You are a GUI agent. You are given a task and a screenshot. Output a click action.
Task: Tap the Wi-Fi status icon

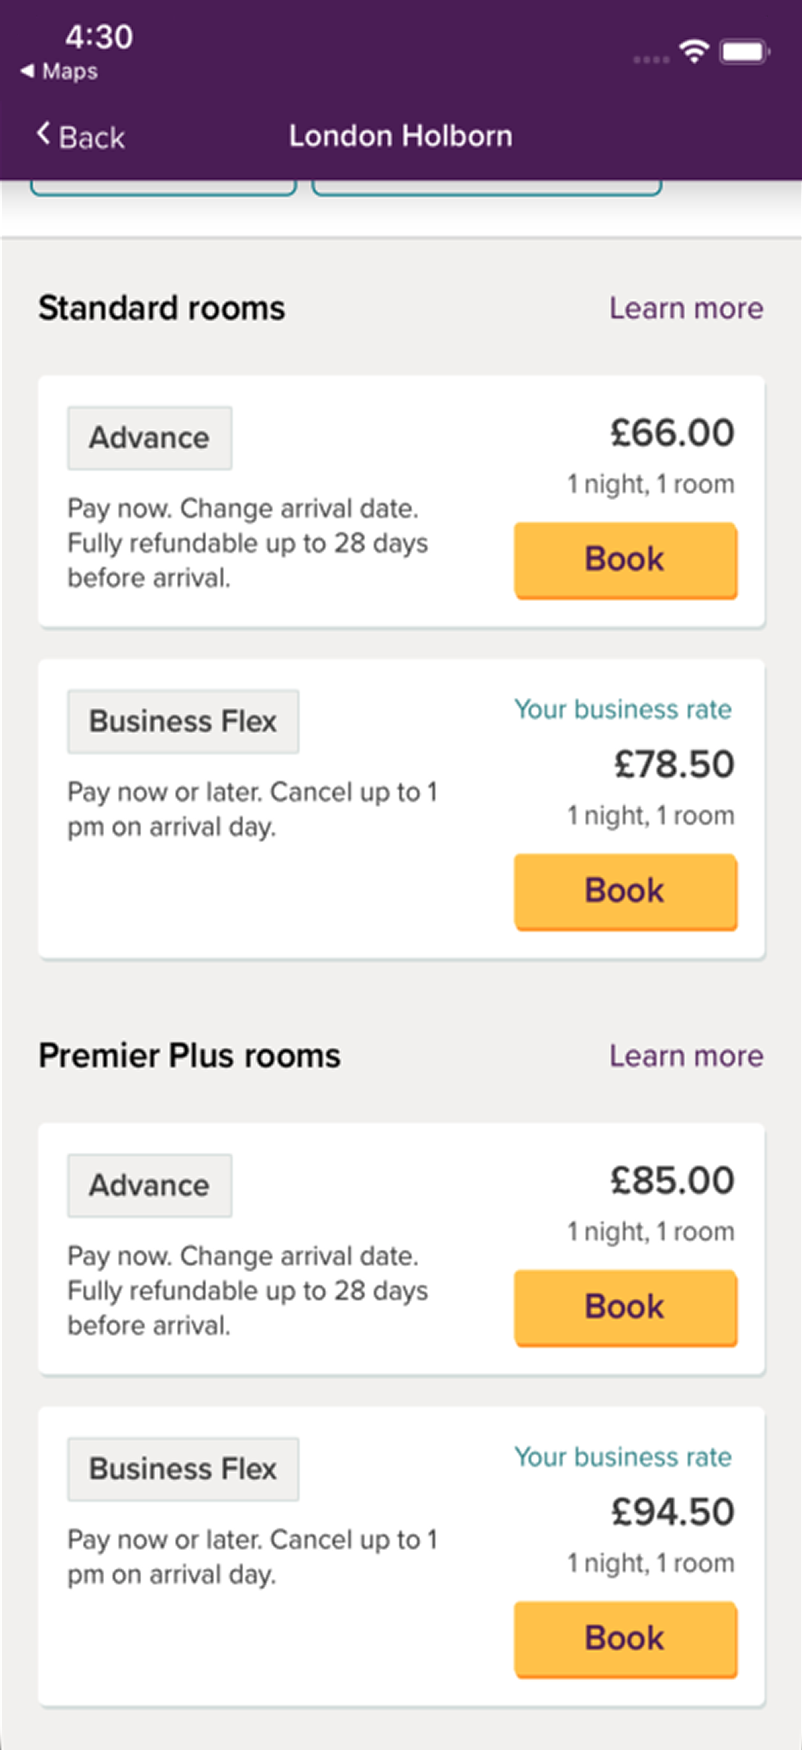[x=693, y=51]
